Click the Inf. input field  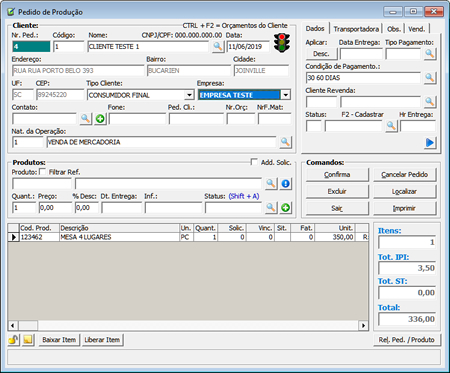pos(173,208)
